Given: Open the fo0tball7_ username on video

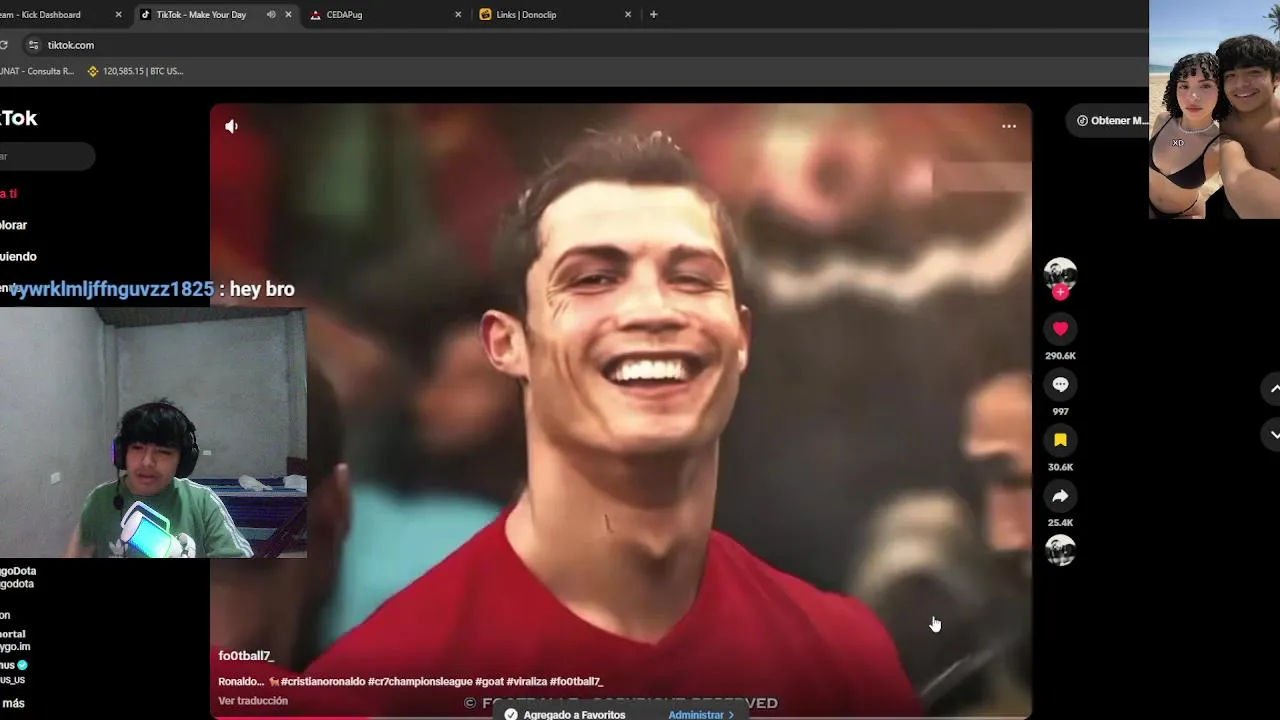Looking at the screenshot, I should 246,656.
